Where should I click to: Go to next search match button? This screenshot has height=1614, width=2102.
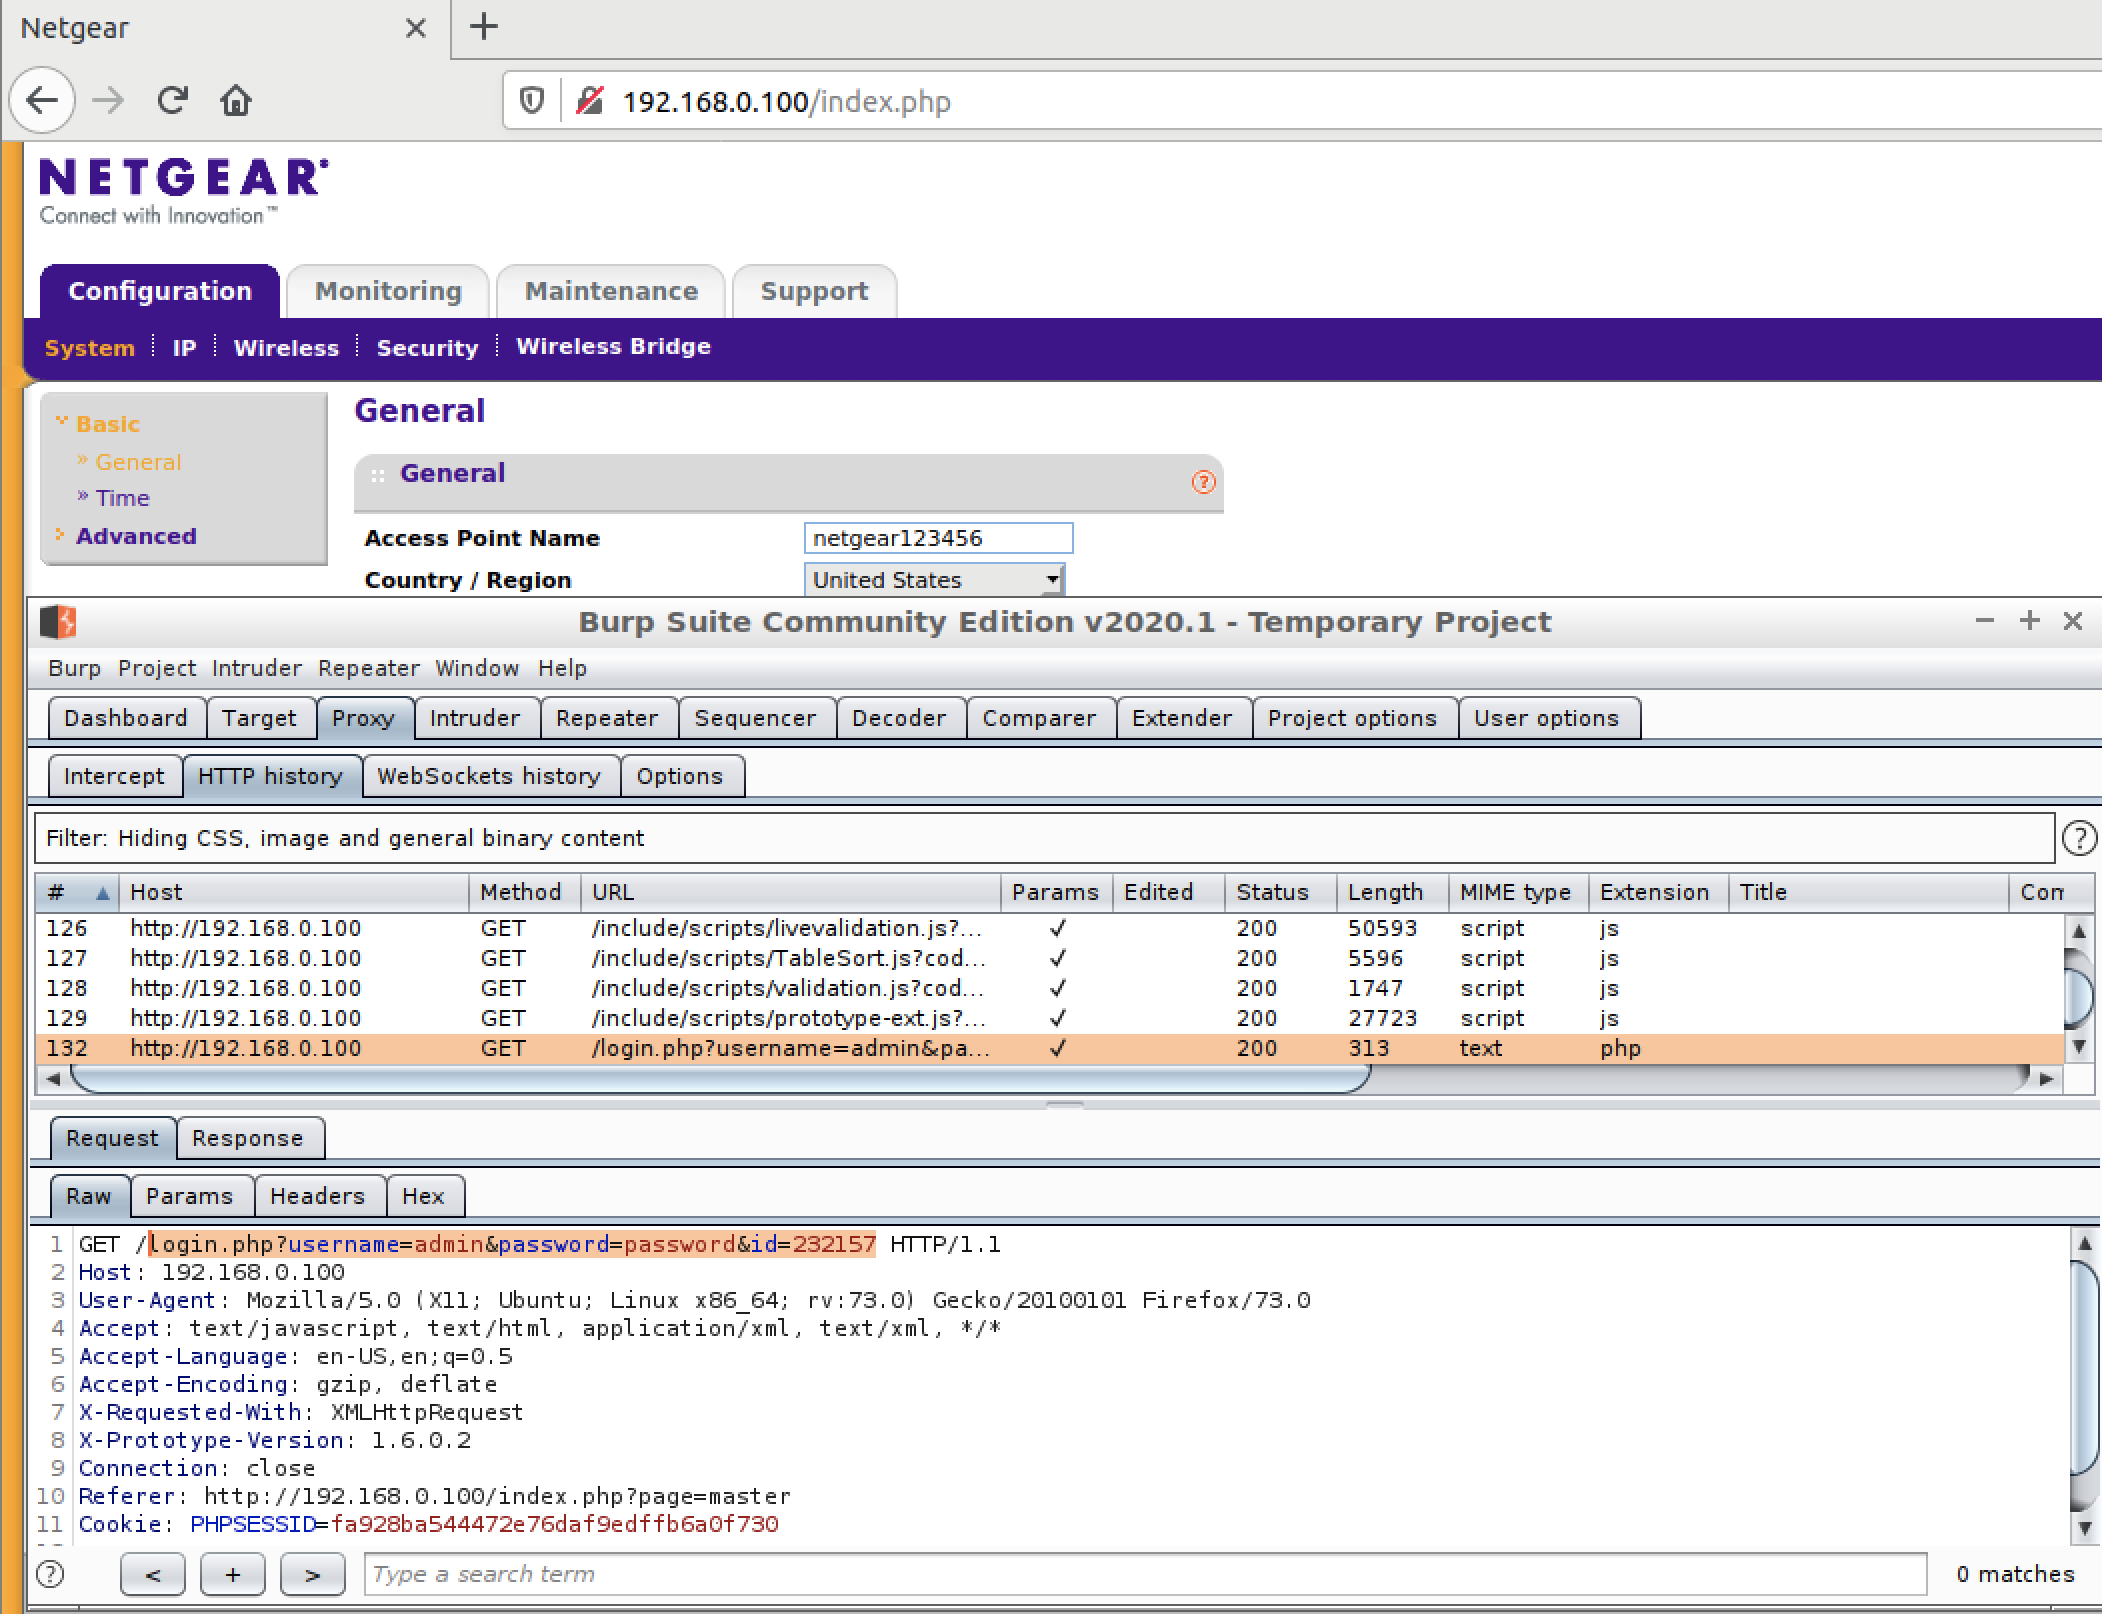pos(313,1575)
